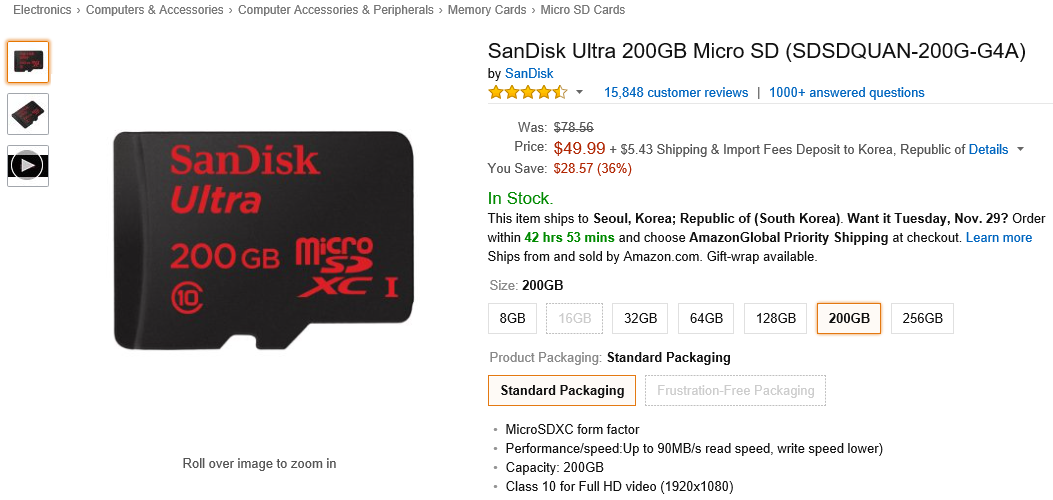Image resolution: width=1053 pixels, height=500 pixels.
Task: Select the first front-view product thumbnail
Action: tap(28, 62)
